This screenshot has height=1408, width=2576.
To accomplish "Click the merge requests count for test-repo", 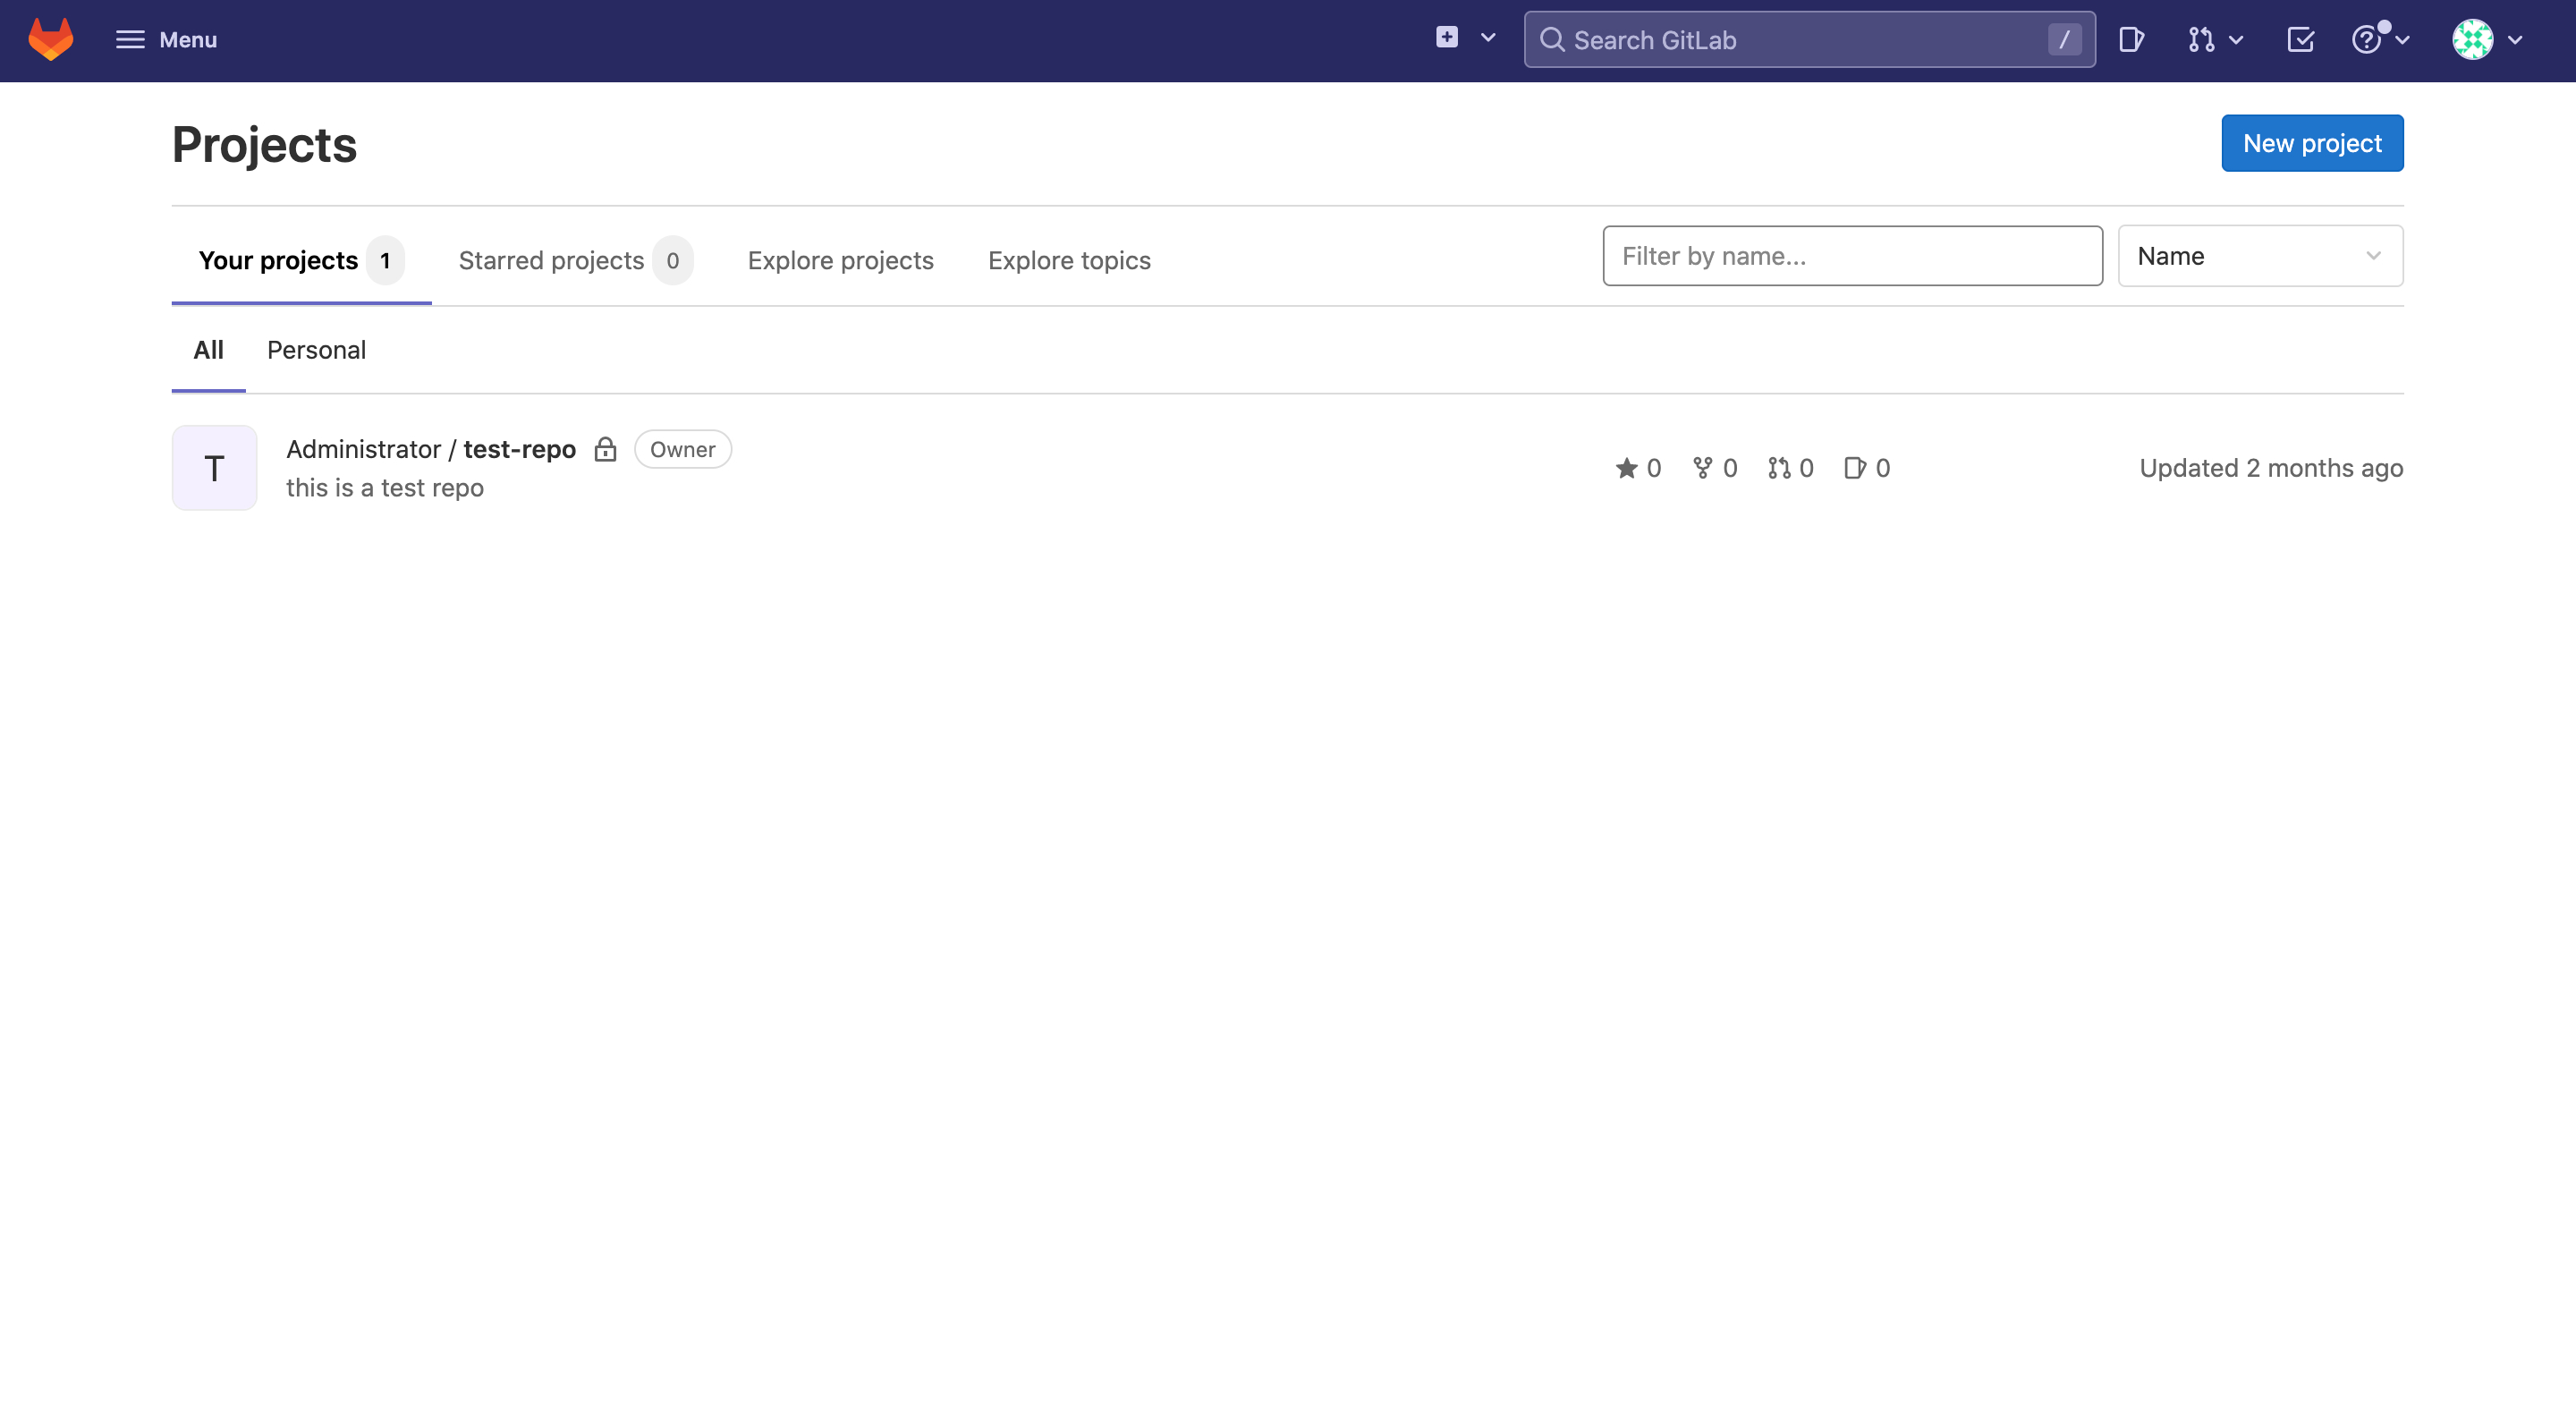I will (1790, 468).
